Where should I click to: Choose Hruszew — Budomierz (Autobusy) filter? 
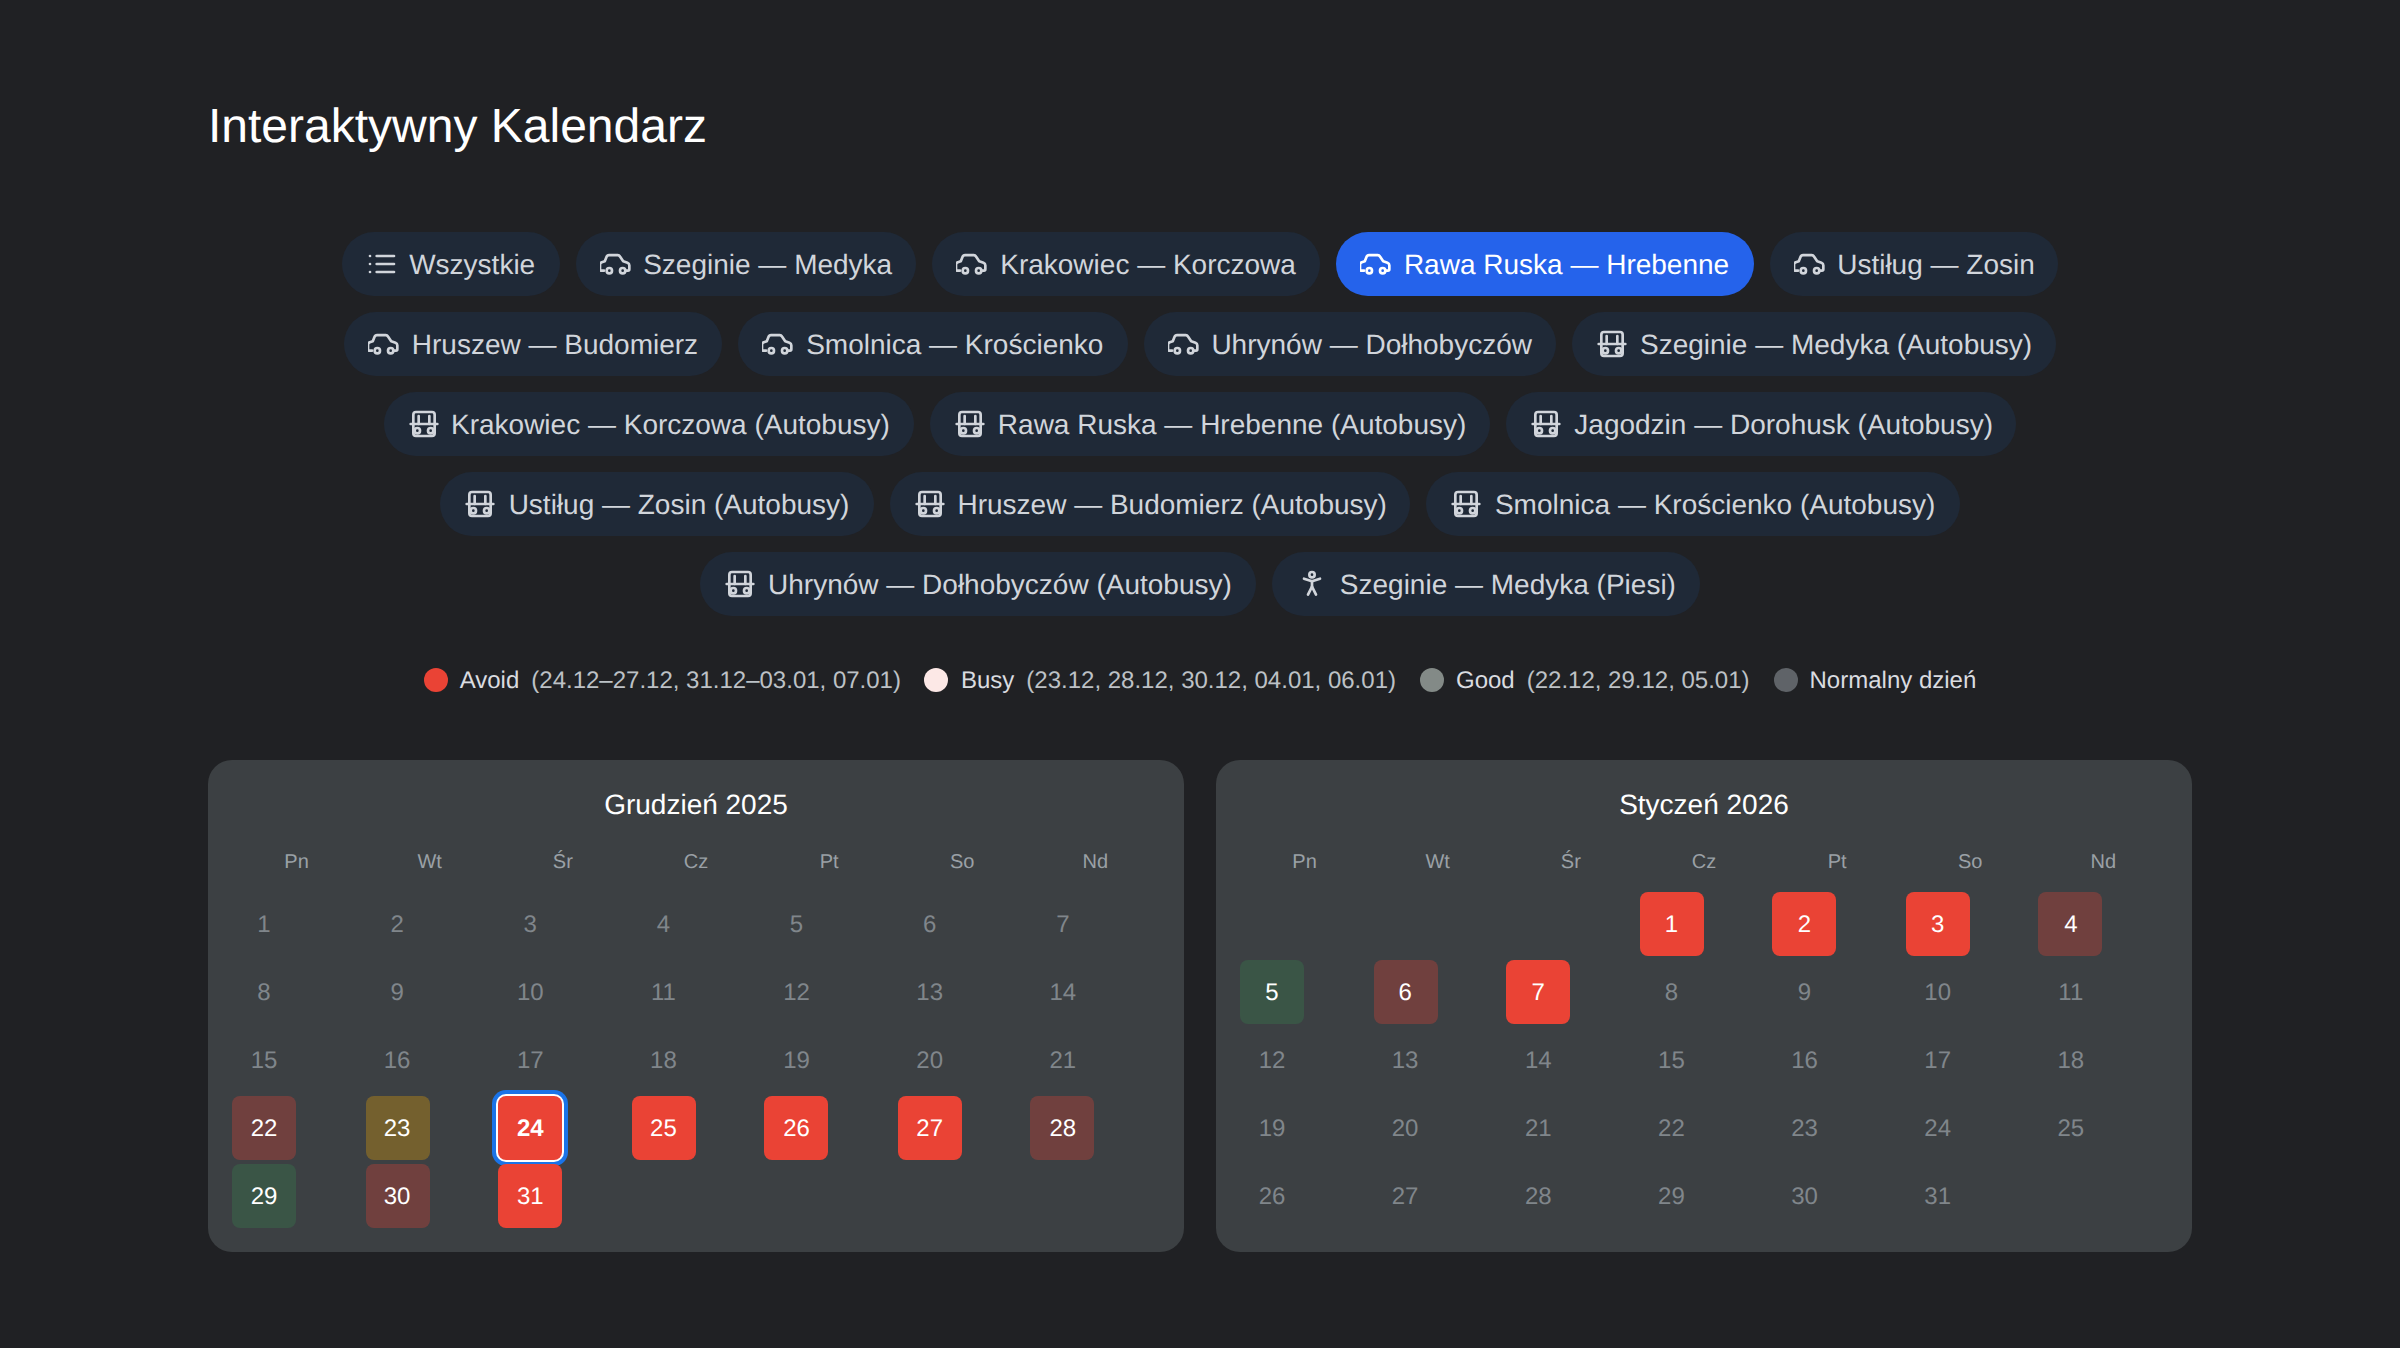tap(1149, 504)
